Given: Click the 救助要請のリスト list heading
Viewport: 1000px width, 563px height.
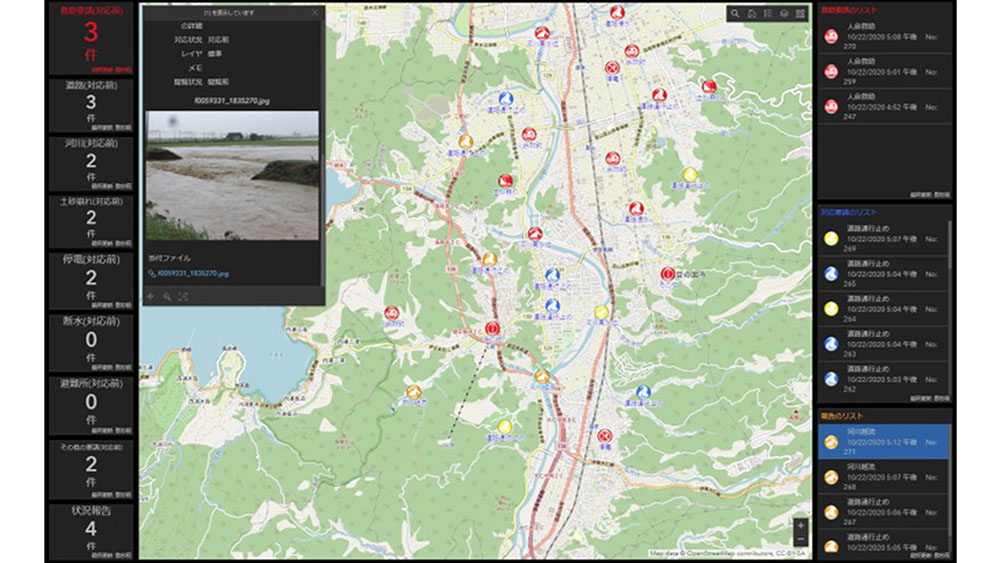Looking at the screenshot, I should pyautogui.click(x=849, y=10).
